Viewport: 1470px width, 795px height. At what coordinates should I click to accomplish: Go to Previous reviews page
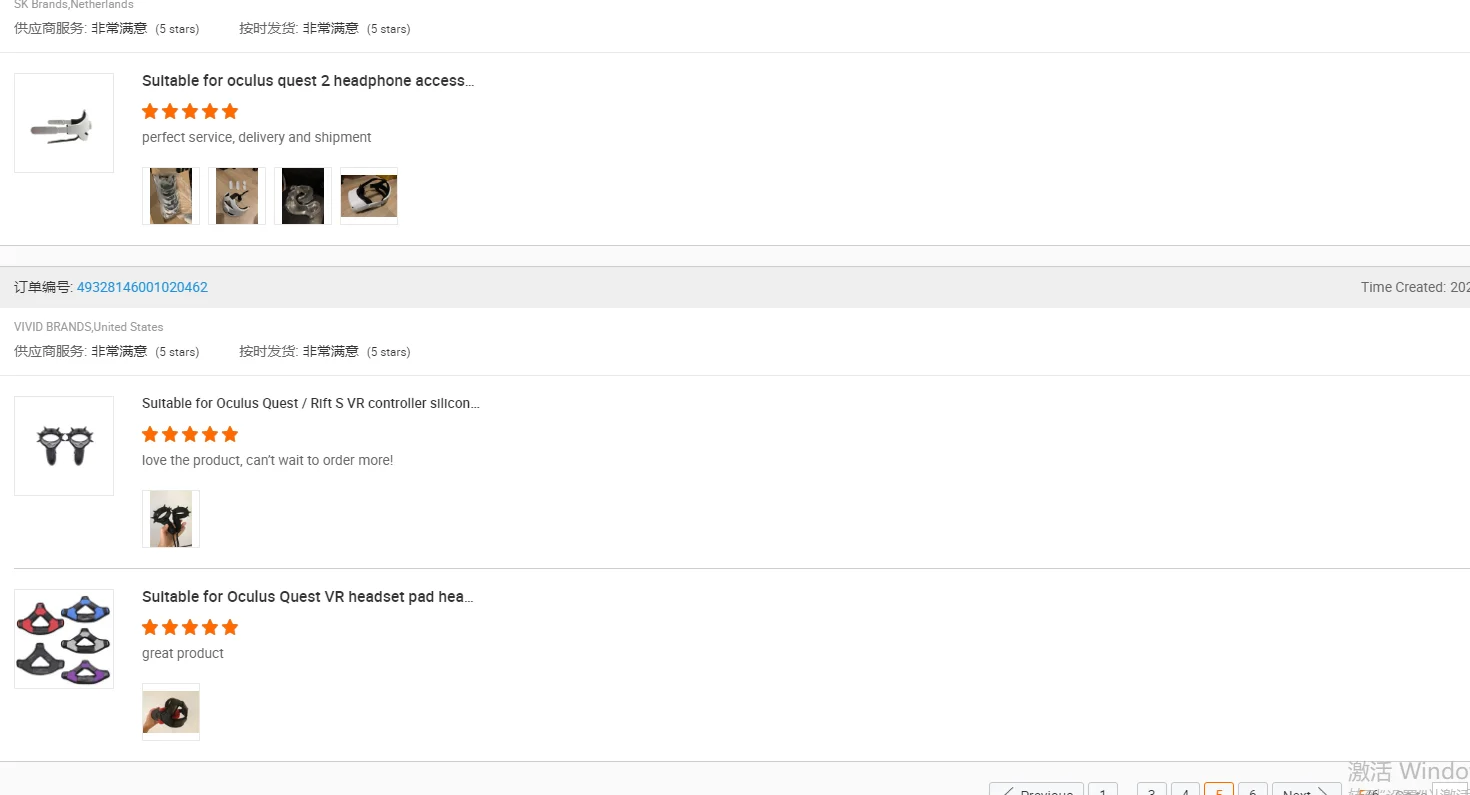tap(1036, 789)
